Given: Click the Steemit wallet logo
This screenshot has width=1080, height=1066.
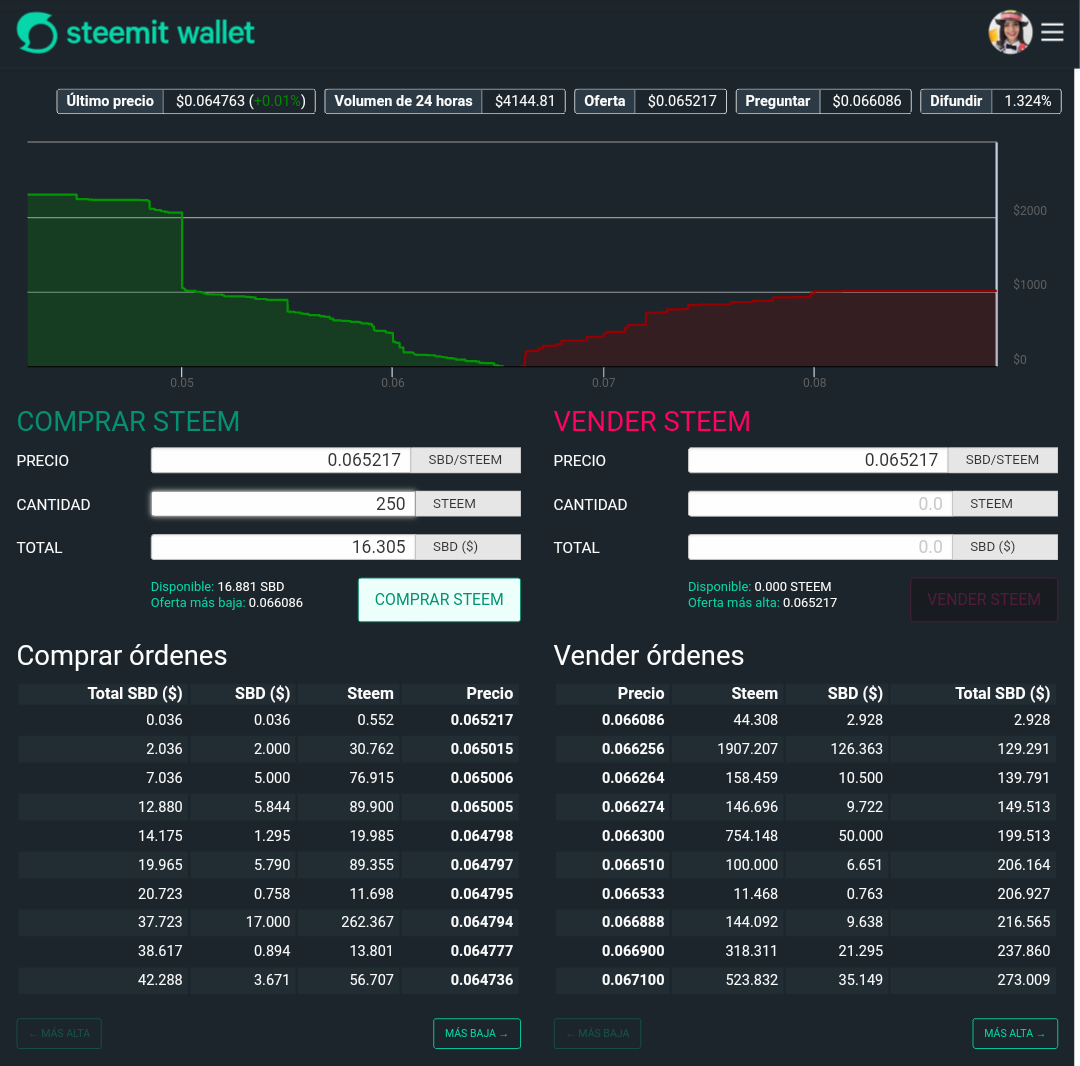Looking at the screenshot, I should (x=136, y=32).
